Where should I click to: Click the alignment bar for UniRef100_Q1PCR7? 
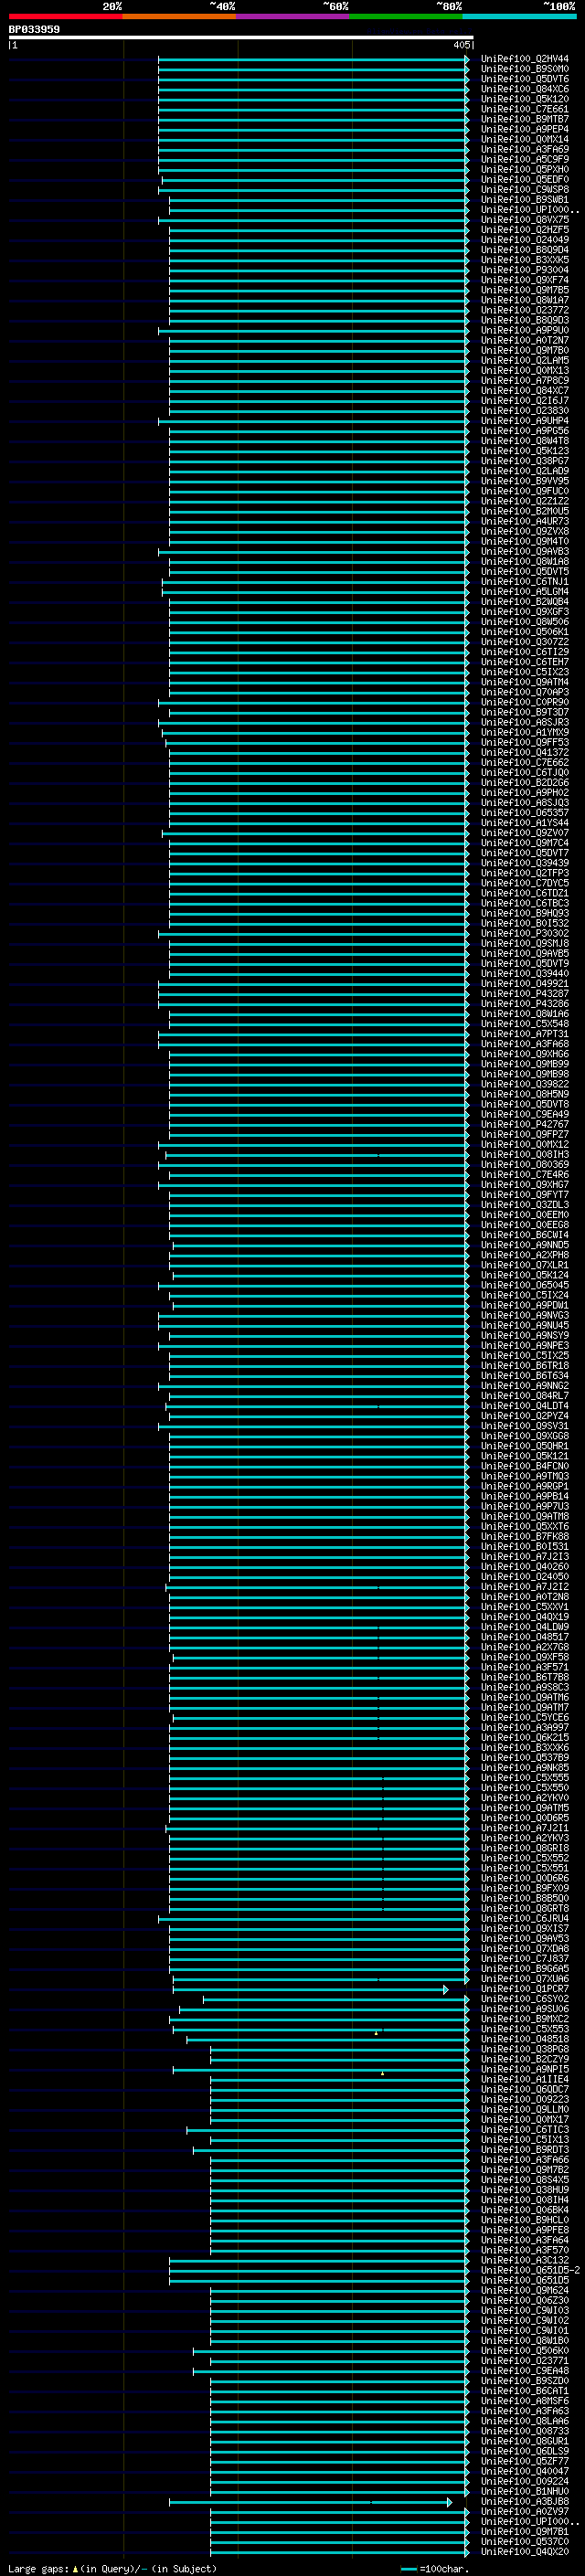pos(310,1989)
